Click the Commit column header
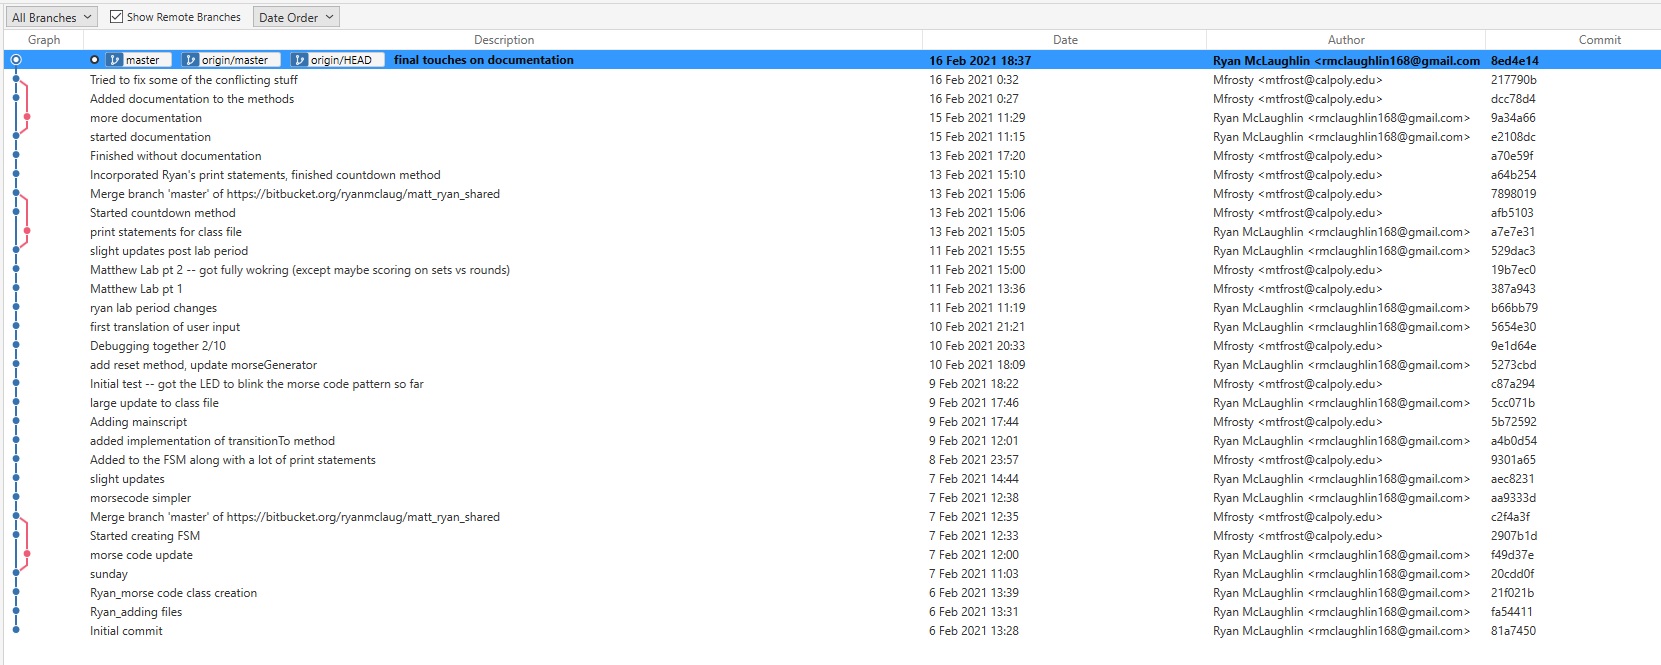Image resolution: width=1661 pixels, height=665 pixels. [x=1599, y=40]
